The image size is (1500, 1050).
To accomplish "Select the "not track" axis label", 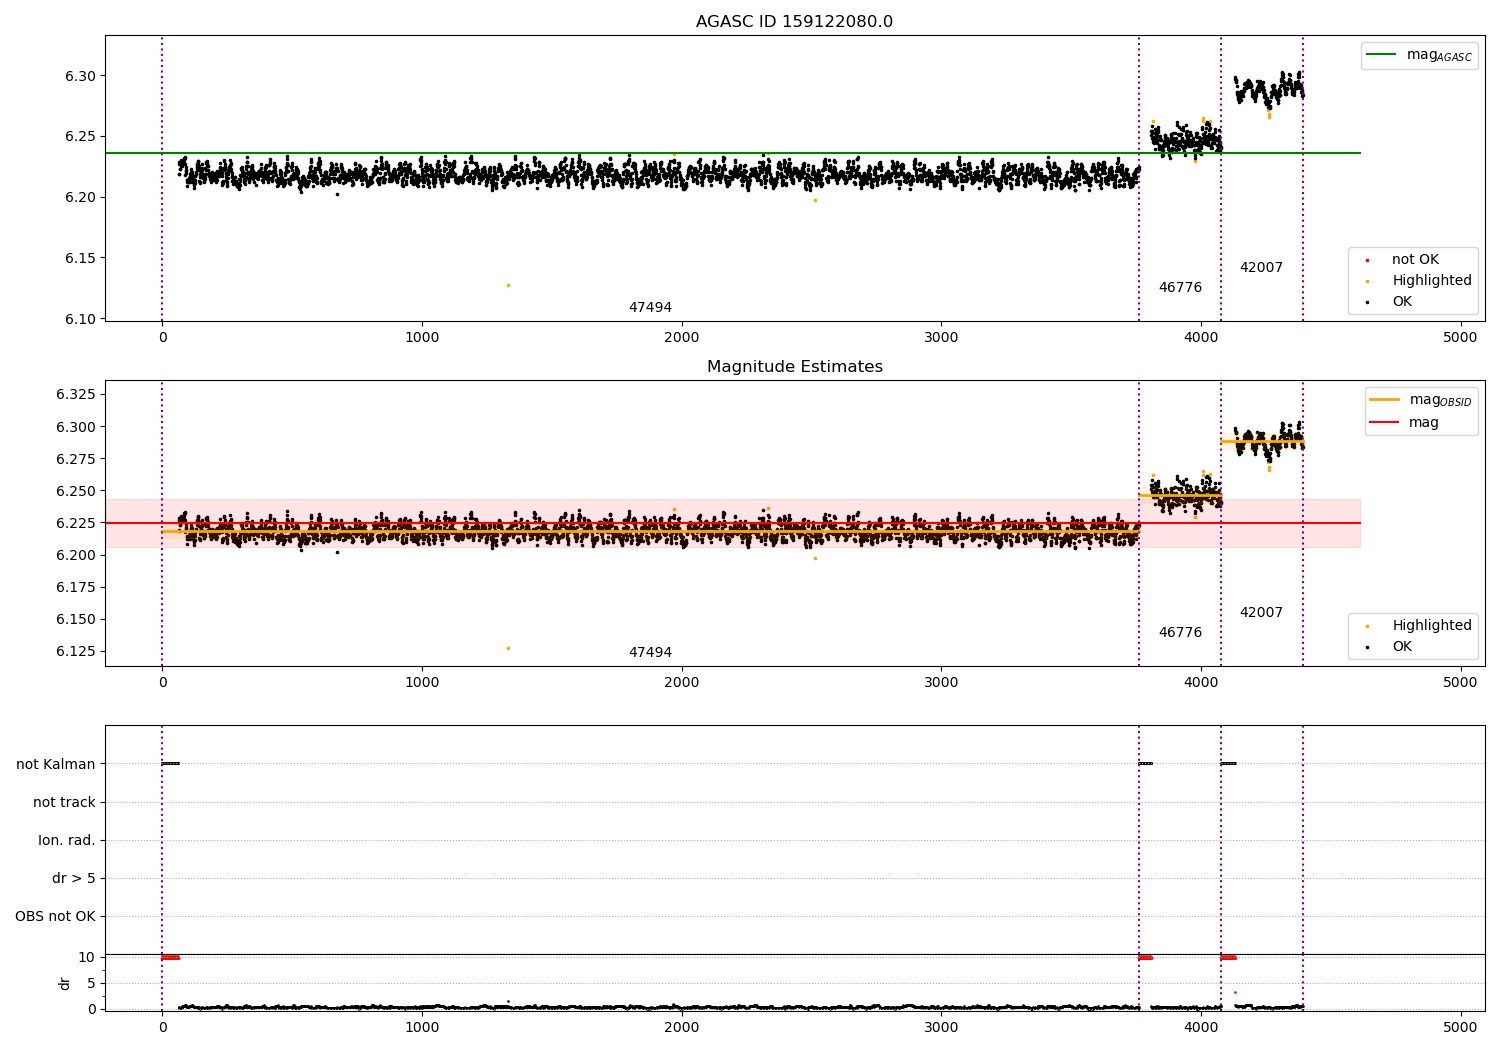I will [64, 803].
